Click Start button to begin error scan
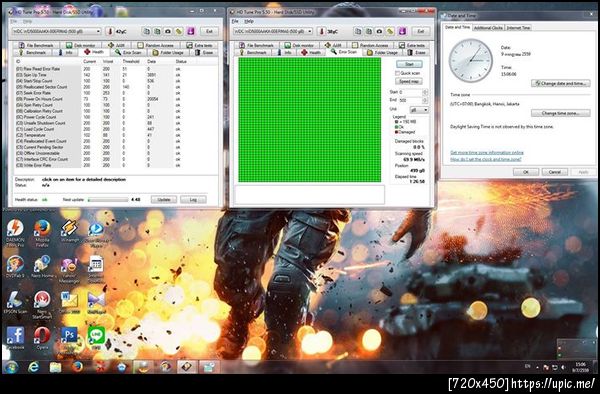This screenshot has width=600, height=394. click(409, 64)
